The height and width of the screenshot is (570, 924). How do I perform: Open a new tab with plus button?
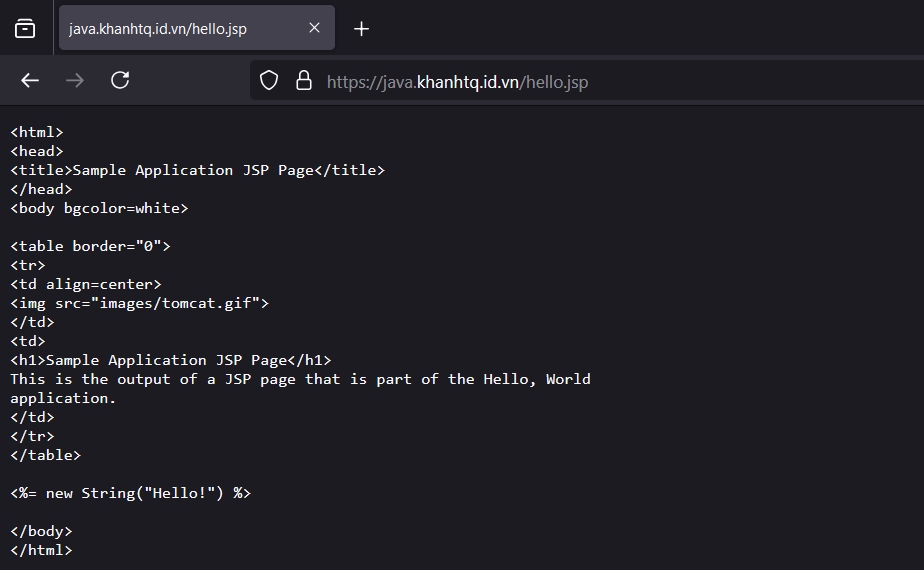[361, 29]
